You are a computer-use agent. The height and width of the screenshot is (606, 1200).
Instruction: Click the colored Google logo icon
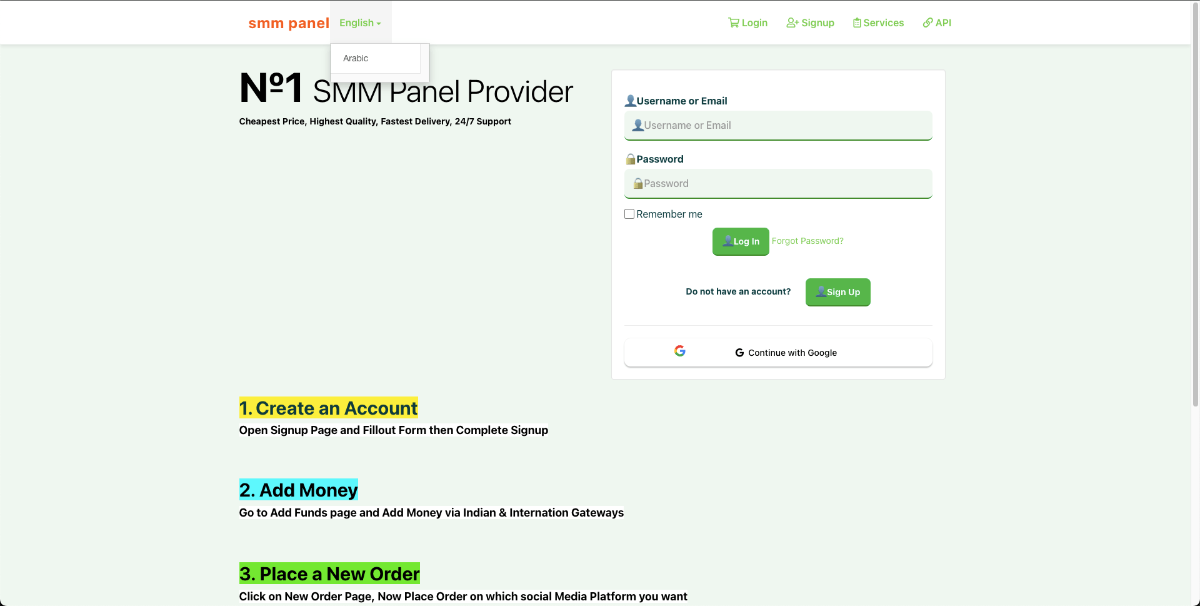pyautogui.click(x=680, y=351)
